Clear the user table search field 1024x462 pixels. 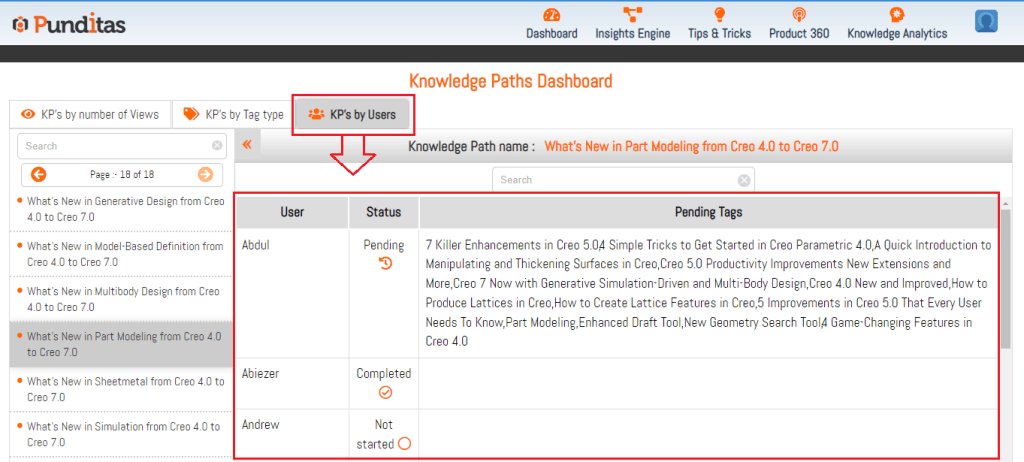(743, 180)
